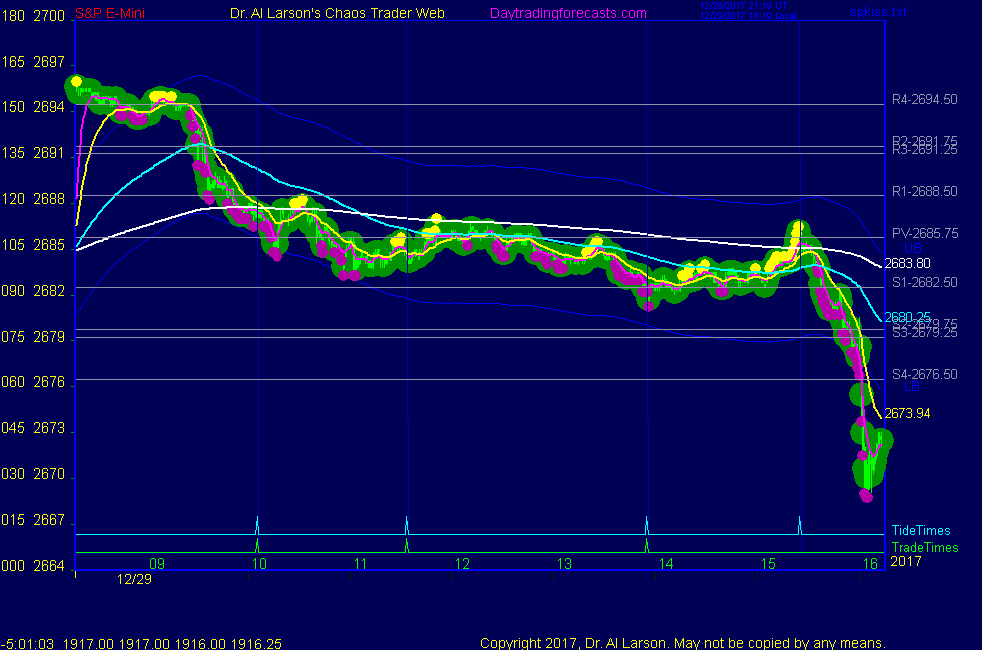
Task: Click the cyan 2680.25 average value
Action: pyautogui.click(x=907, y=317)
